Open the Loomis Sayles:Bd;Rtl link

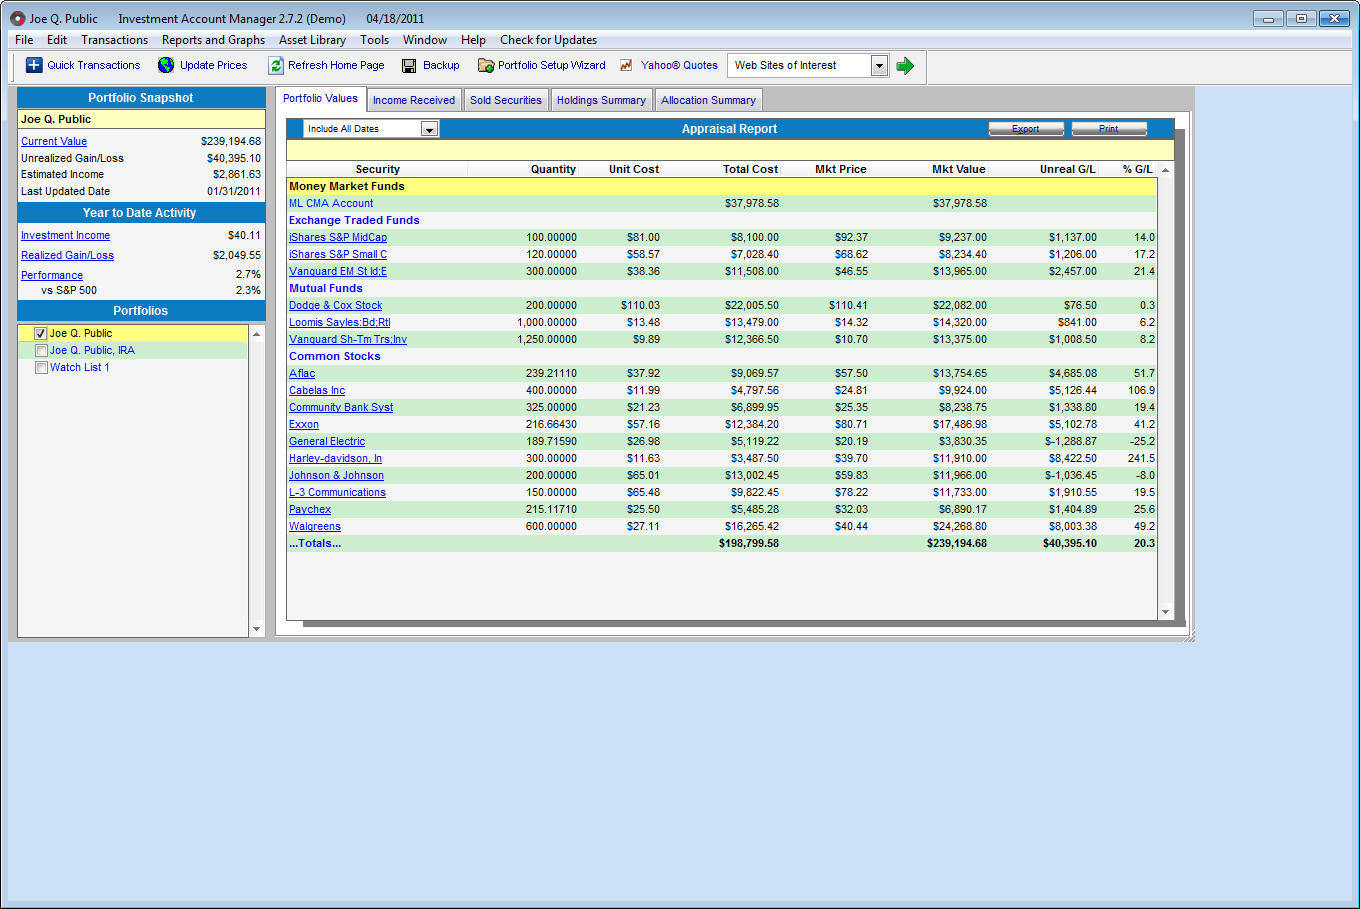[x=340, y=323]
